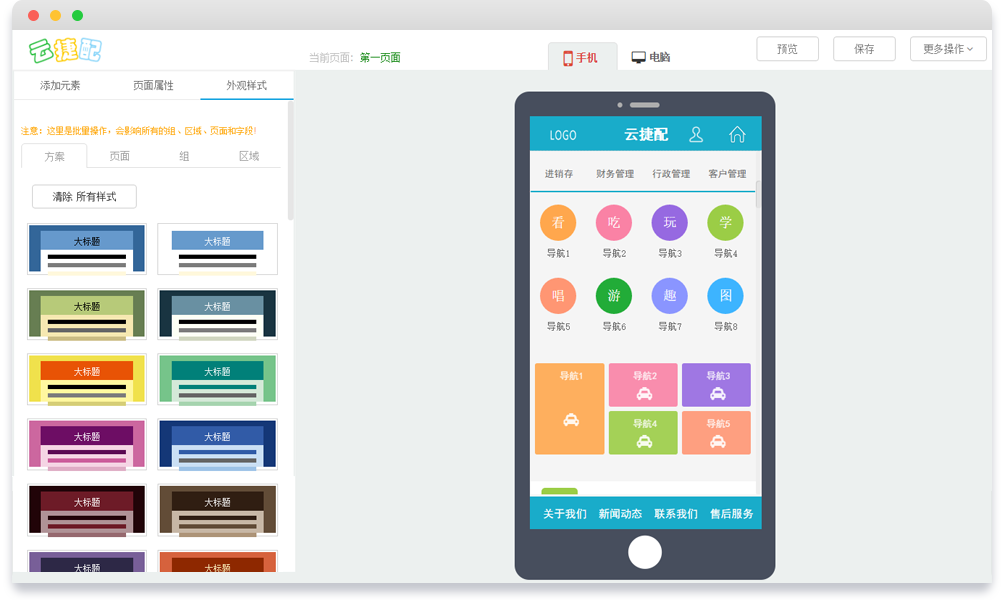Select the green 游 circle icon
This screenshot has height=600, width=1003.
(x=614, y=297)
